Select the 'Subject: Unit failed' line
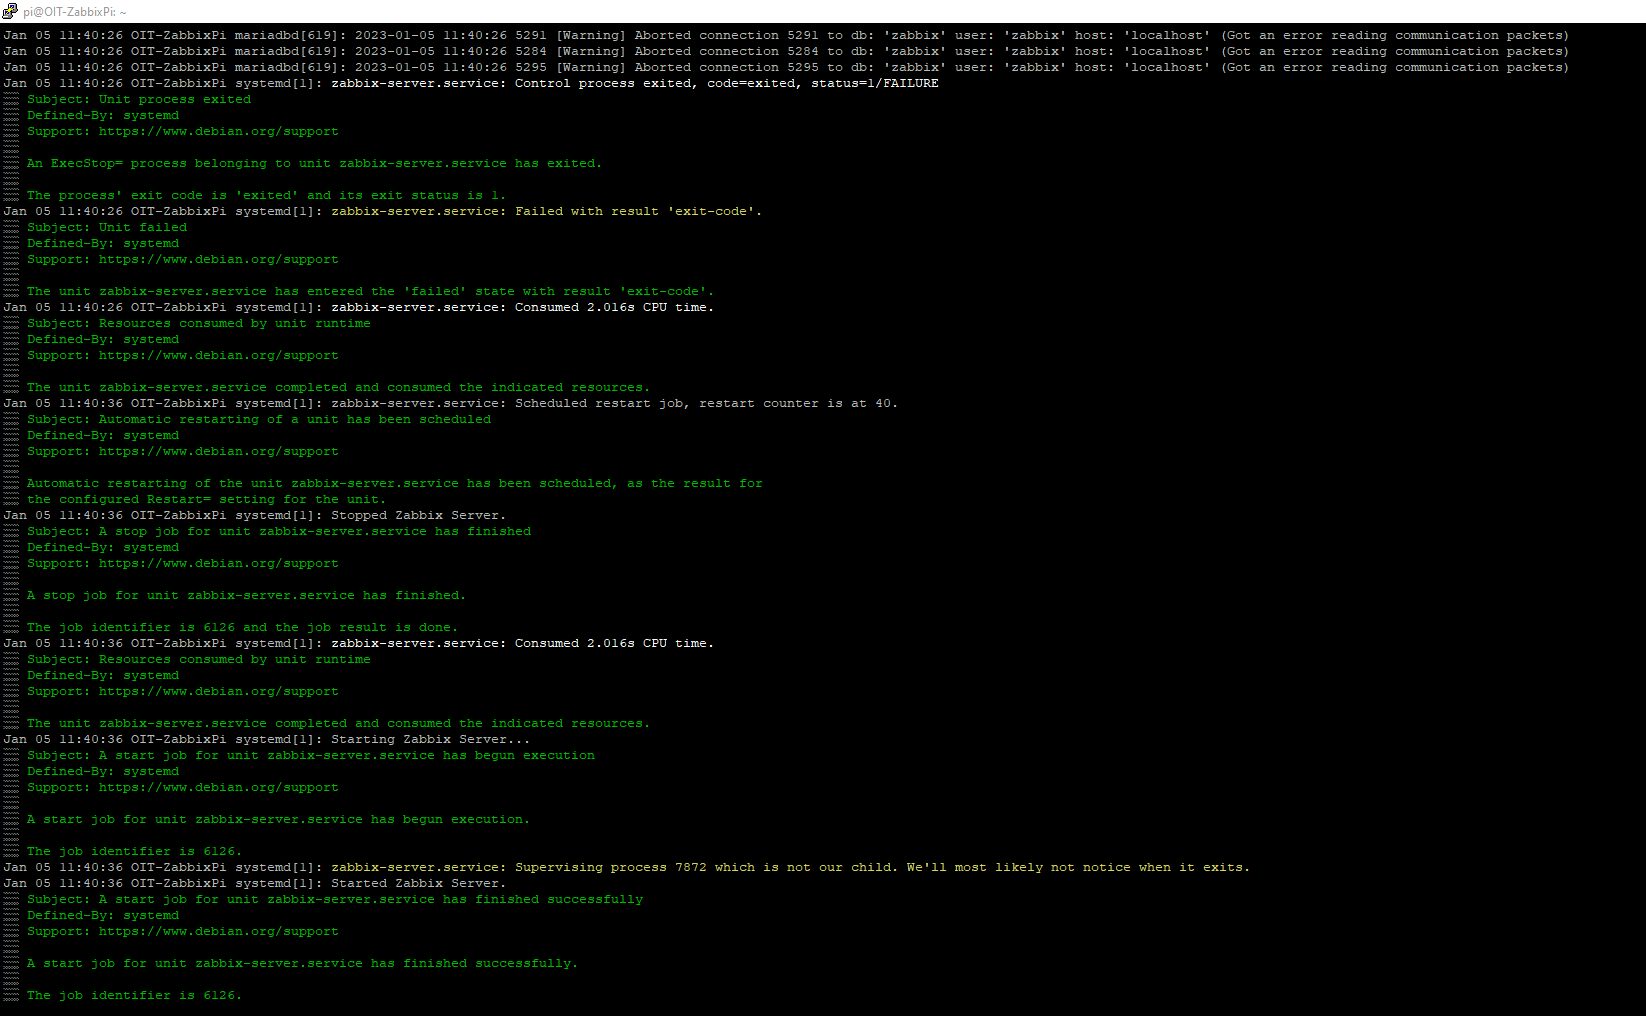The image size is (1646, 1016). pyautogui.click(x=107, y=227)
